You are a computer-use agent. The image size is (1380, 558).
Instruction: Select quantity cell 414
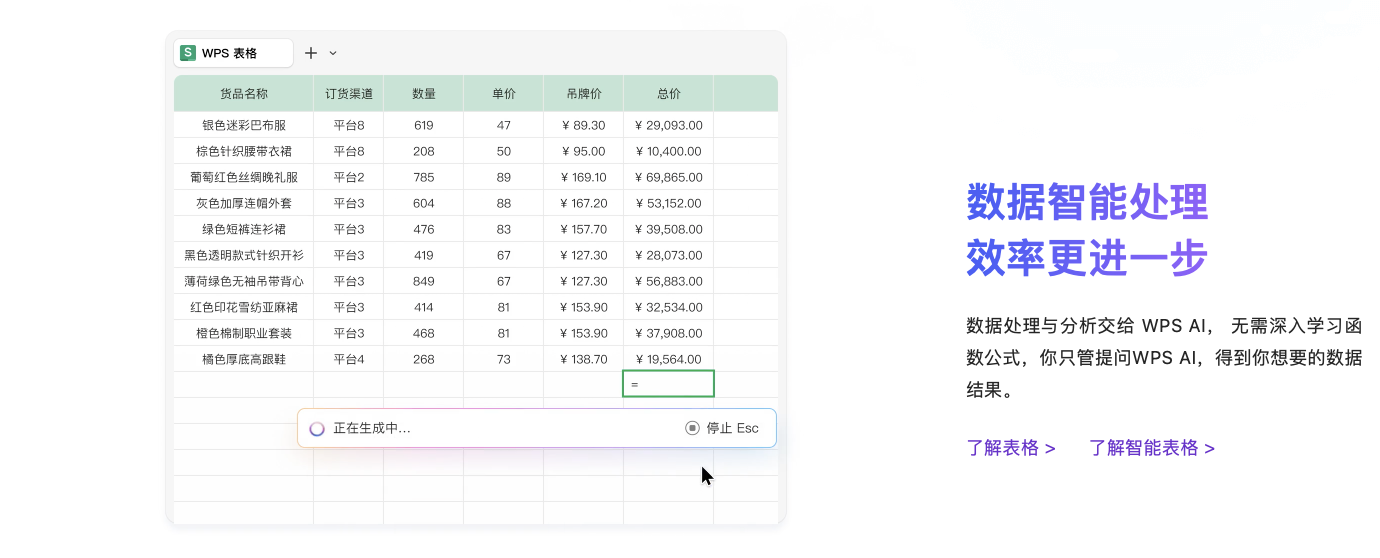point(424,307)
